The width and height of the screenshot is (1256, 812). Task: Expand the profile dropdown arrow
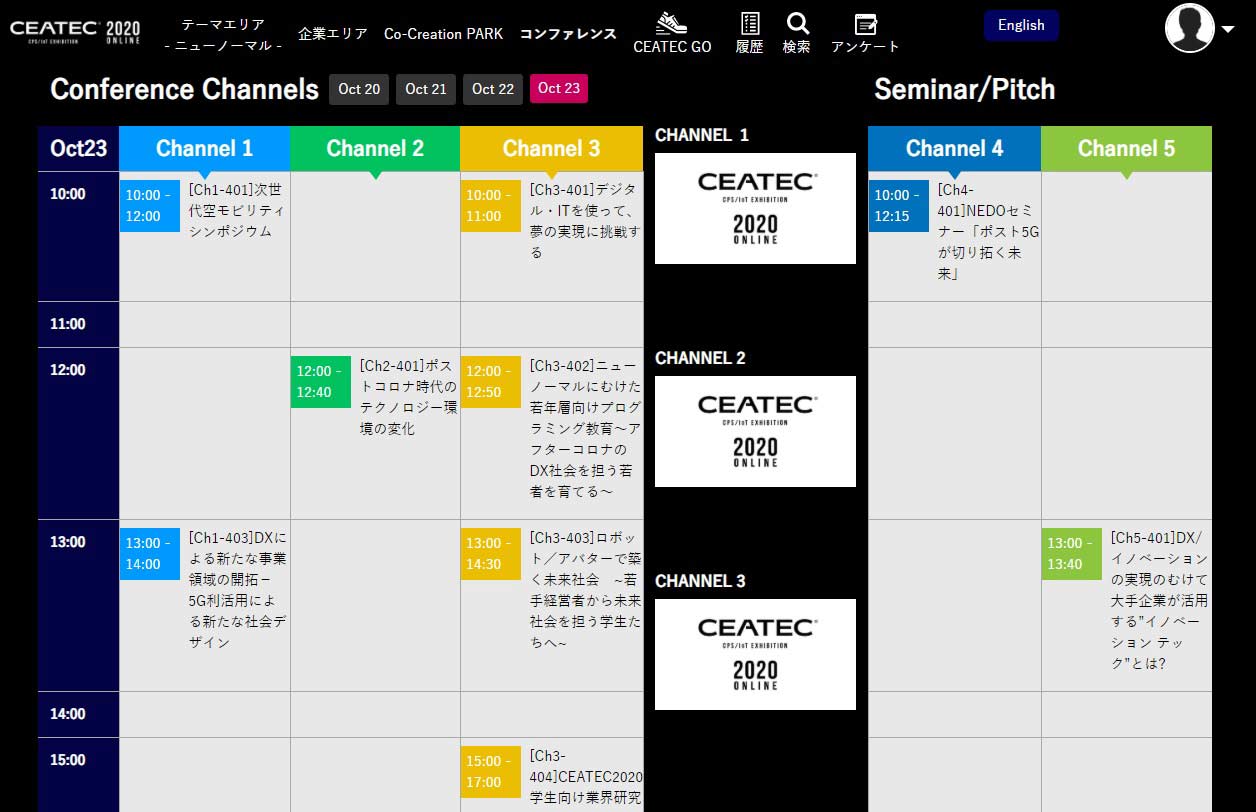(x=1228, y=29)
